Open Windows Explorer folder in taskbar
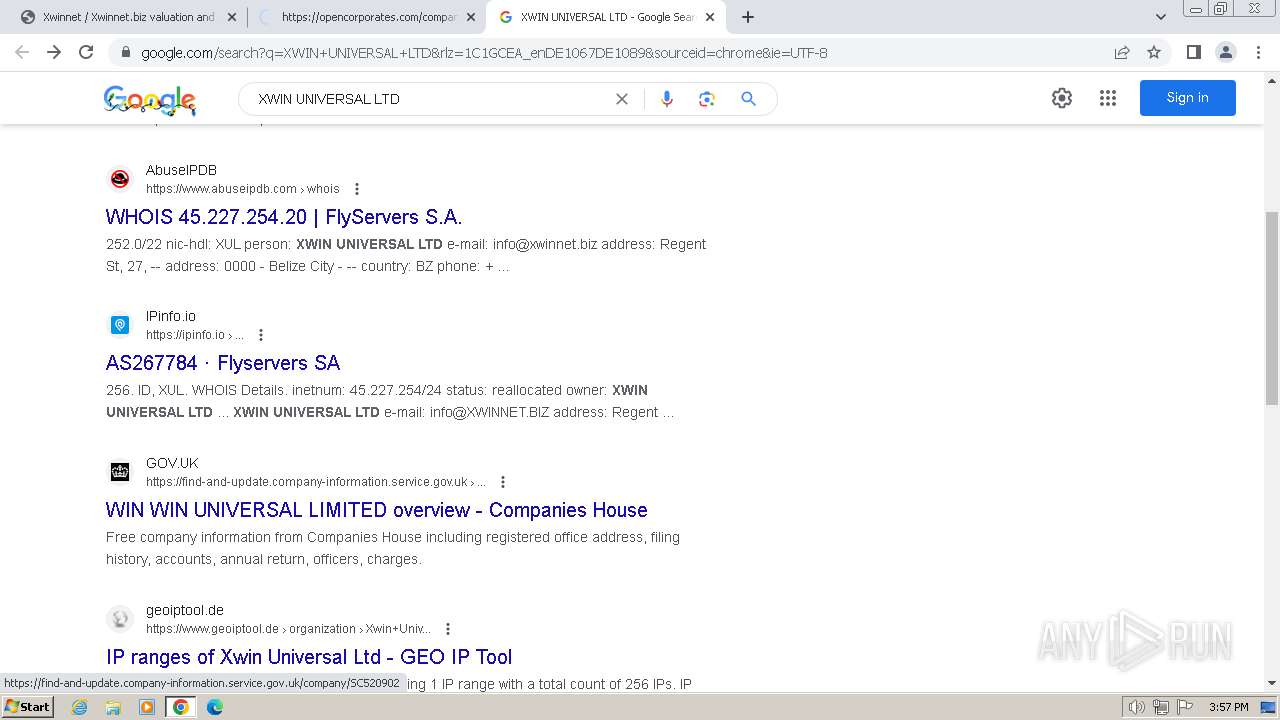This screenshot has width=1280, height=720. [113, 707]
